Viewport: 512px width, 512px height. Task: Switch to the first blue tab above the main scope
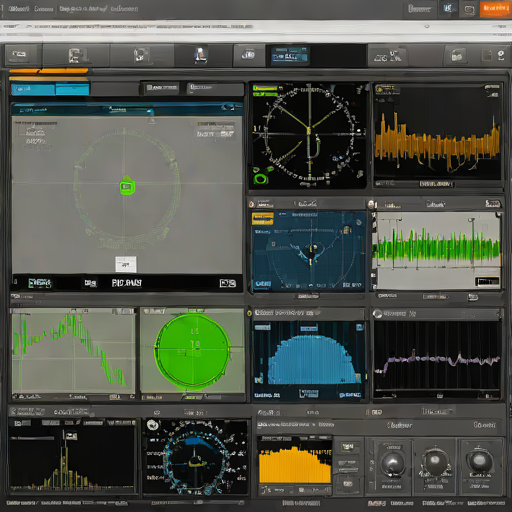pyautogui.click(x=33, y=89)
